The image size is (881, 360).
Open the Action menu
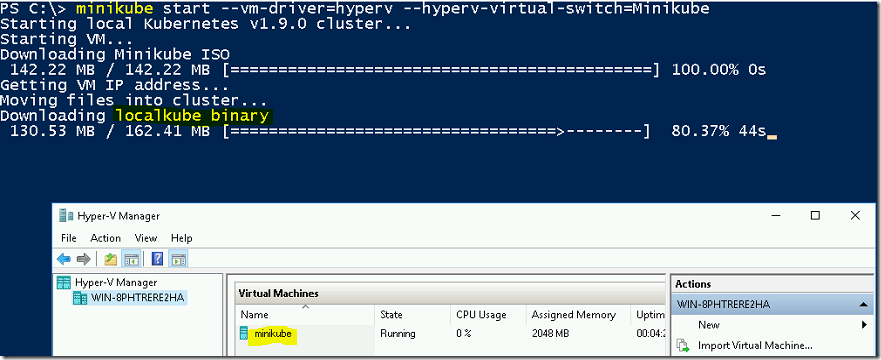pos(106,238)
